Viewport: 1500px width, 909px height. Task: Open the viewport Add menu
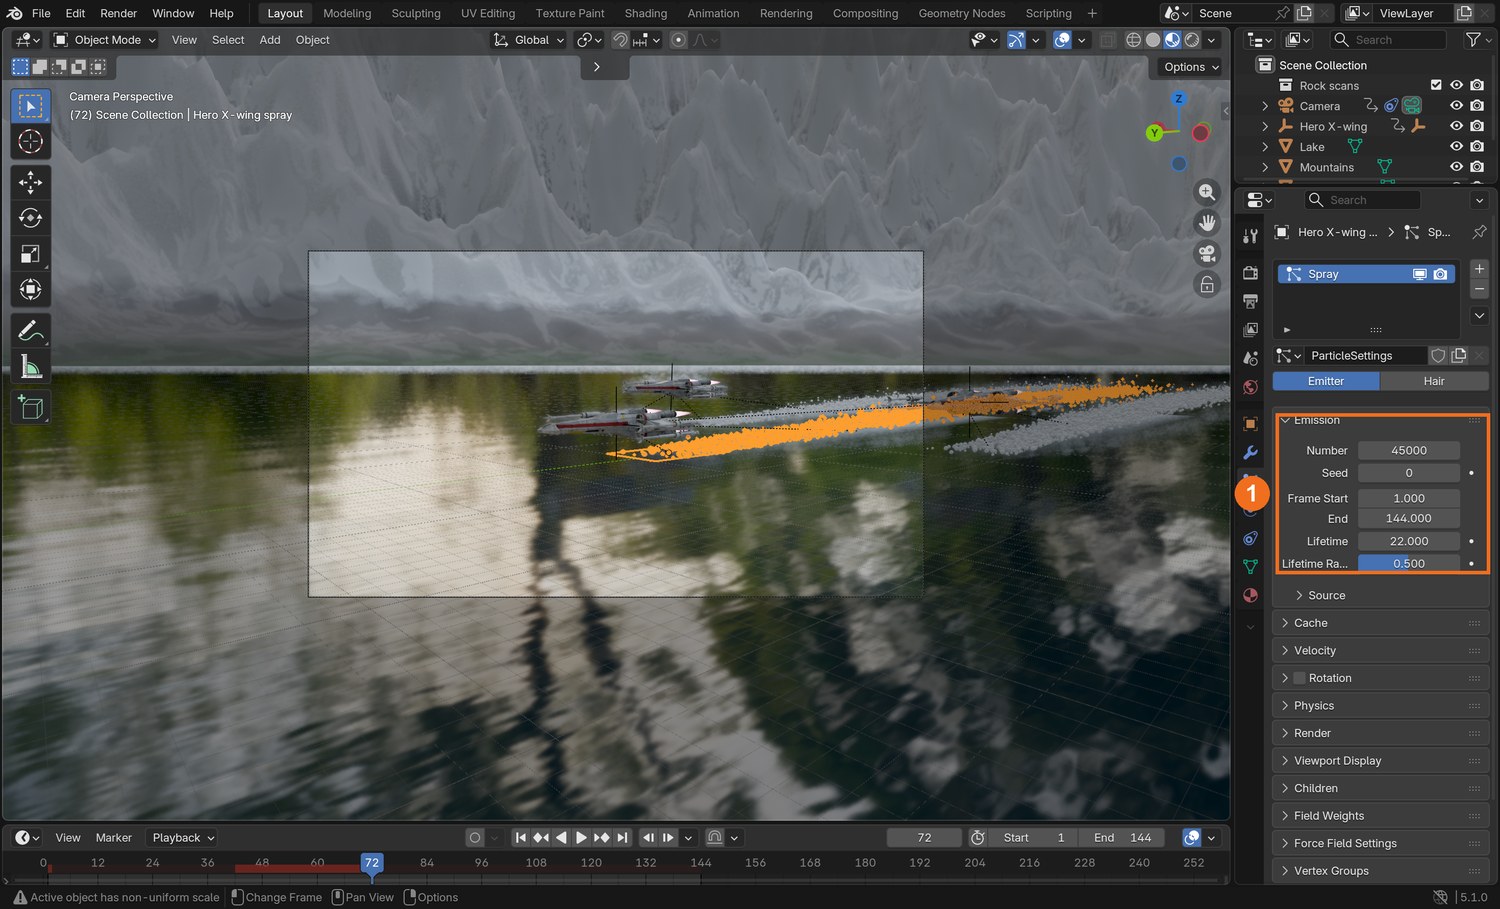(x=270, y=40)
